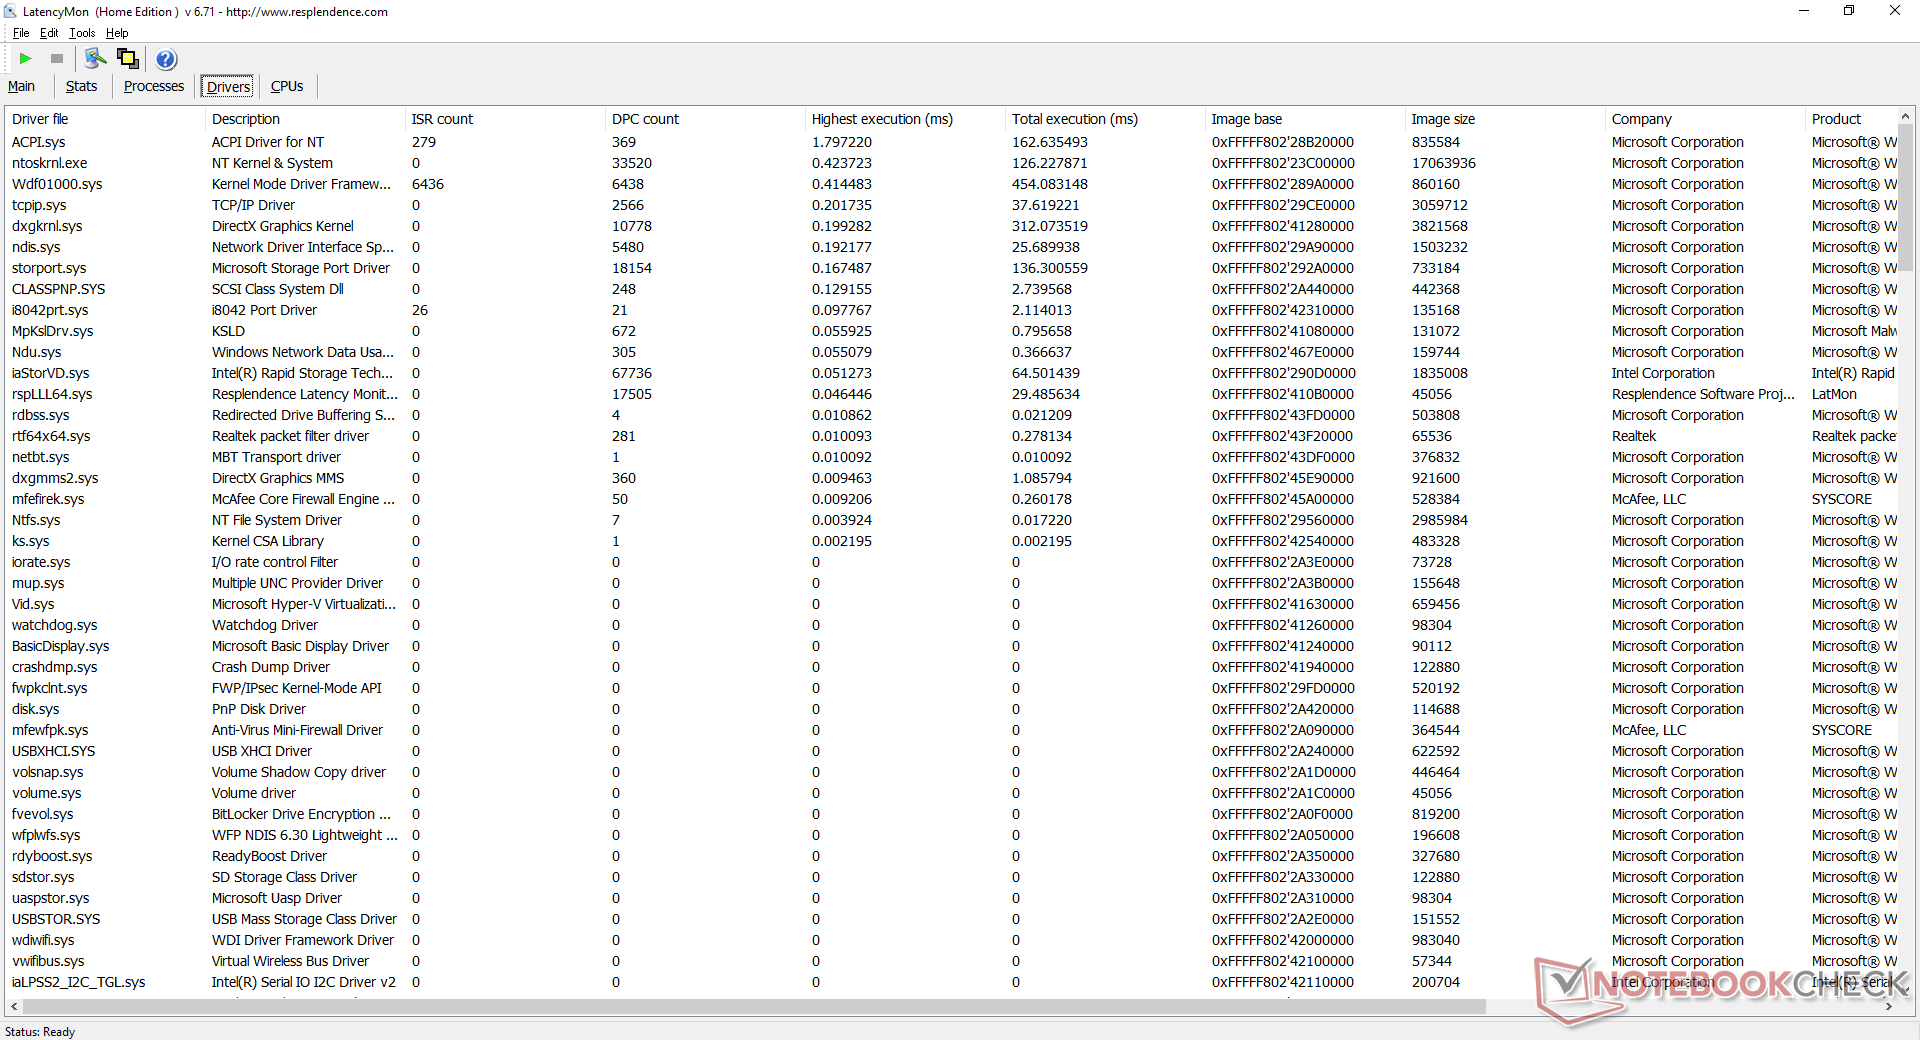Image resolution: width=1920 pixels, height=1040 pixels.
Task: Open the options icon with wrench
Action: pos(96,59)
